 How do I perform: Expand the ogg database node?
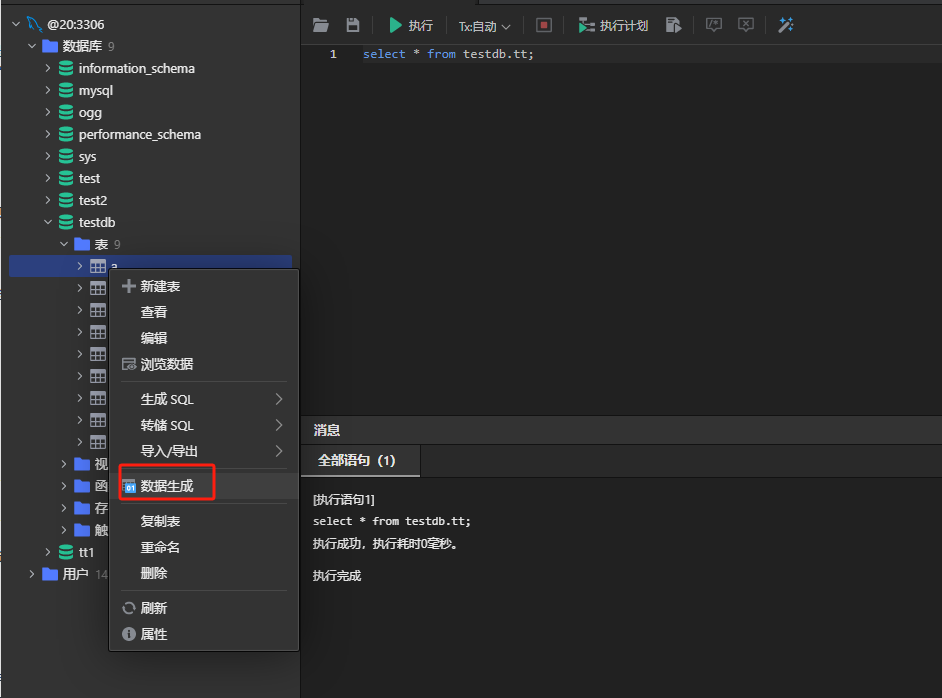[x=48, y=112]
